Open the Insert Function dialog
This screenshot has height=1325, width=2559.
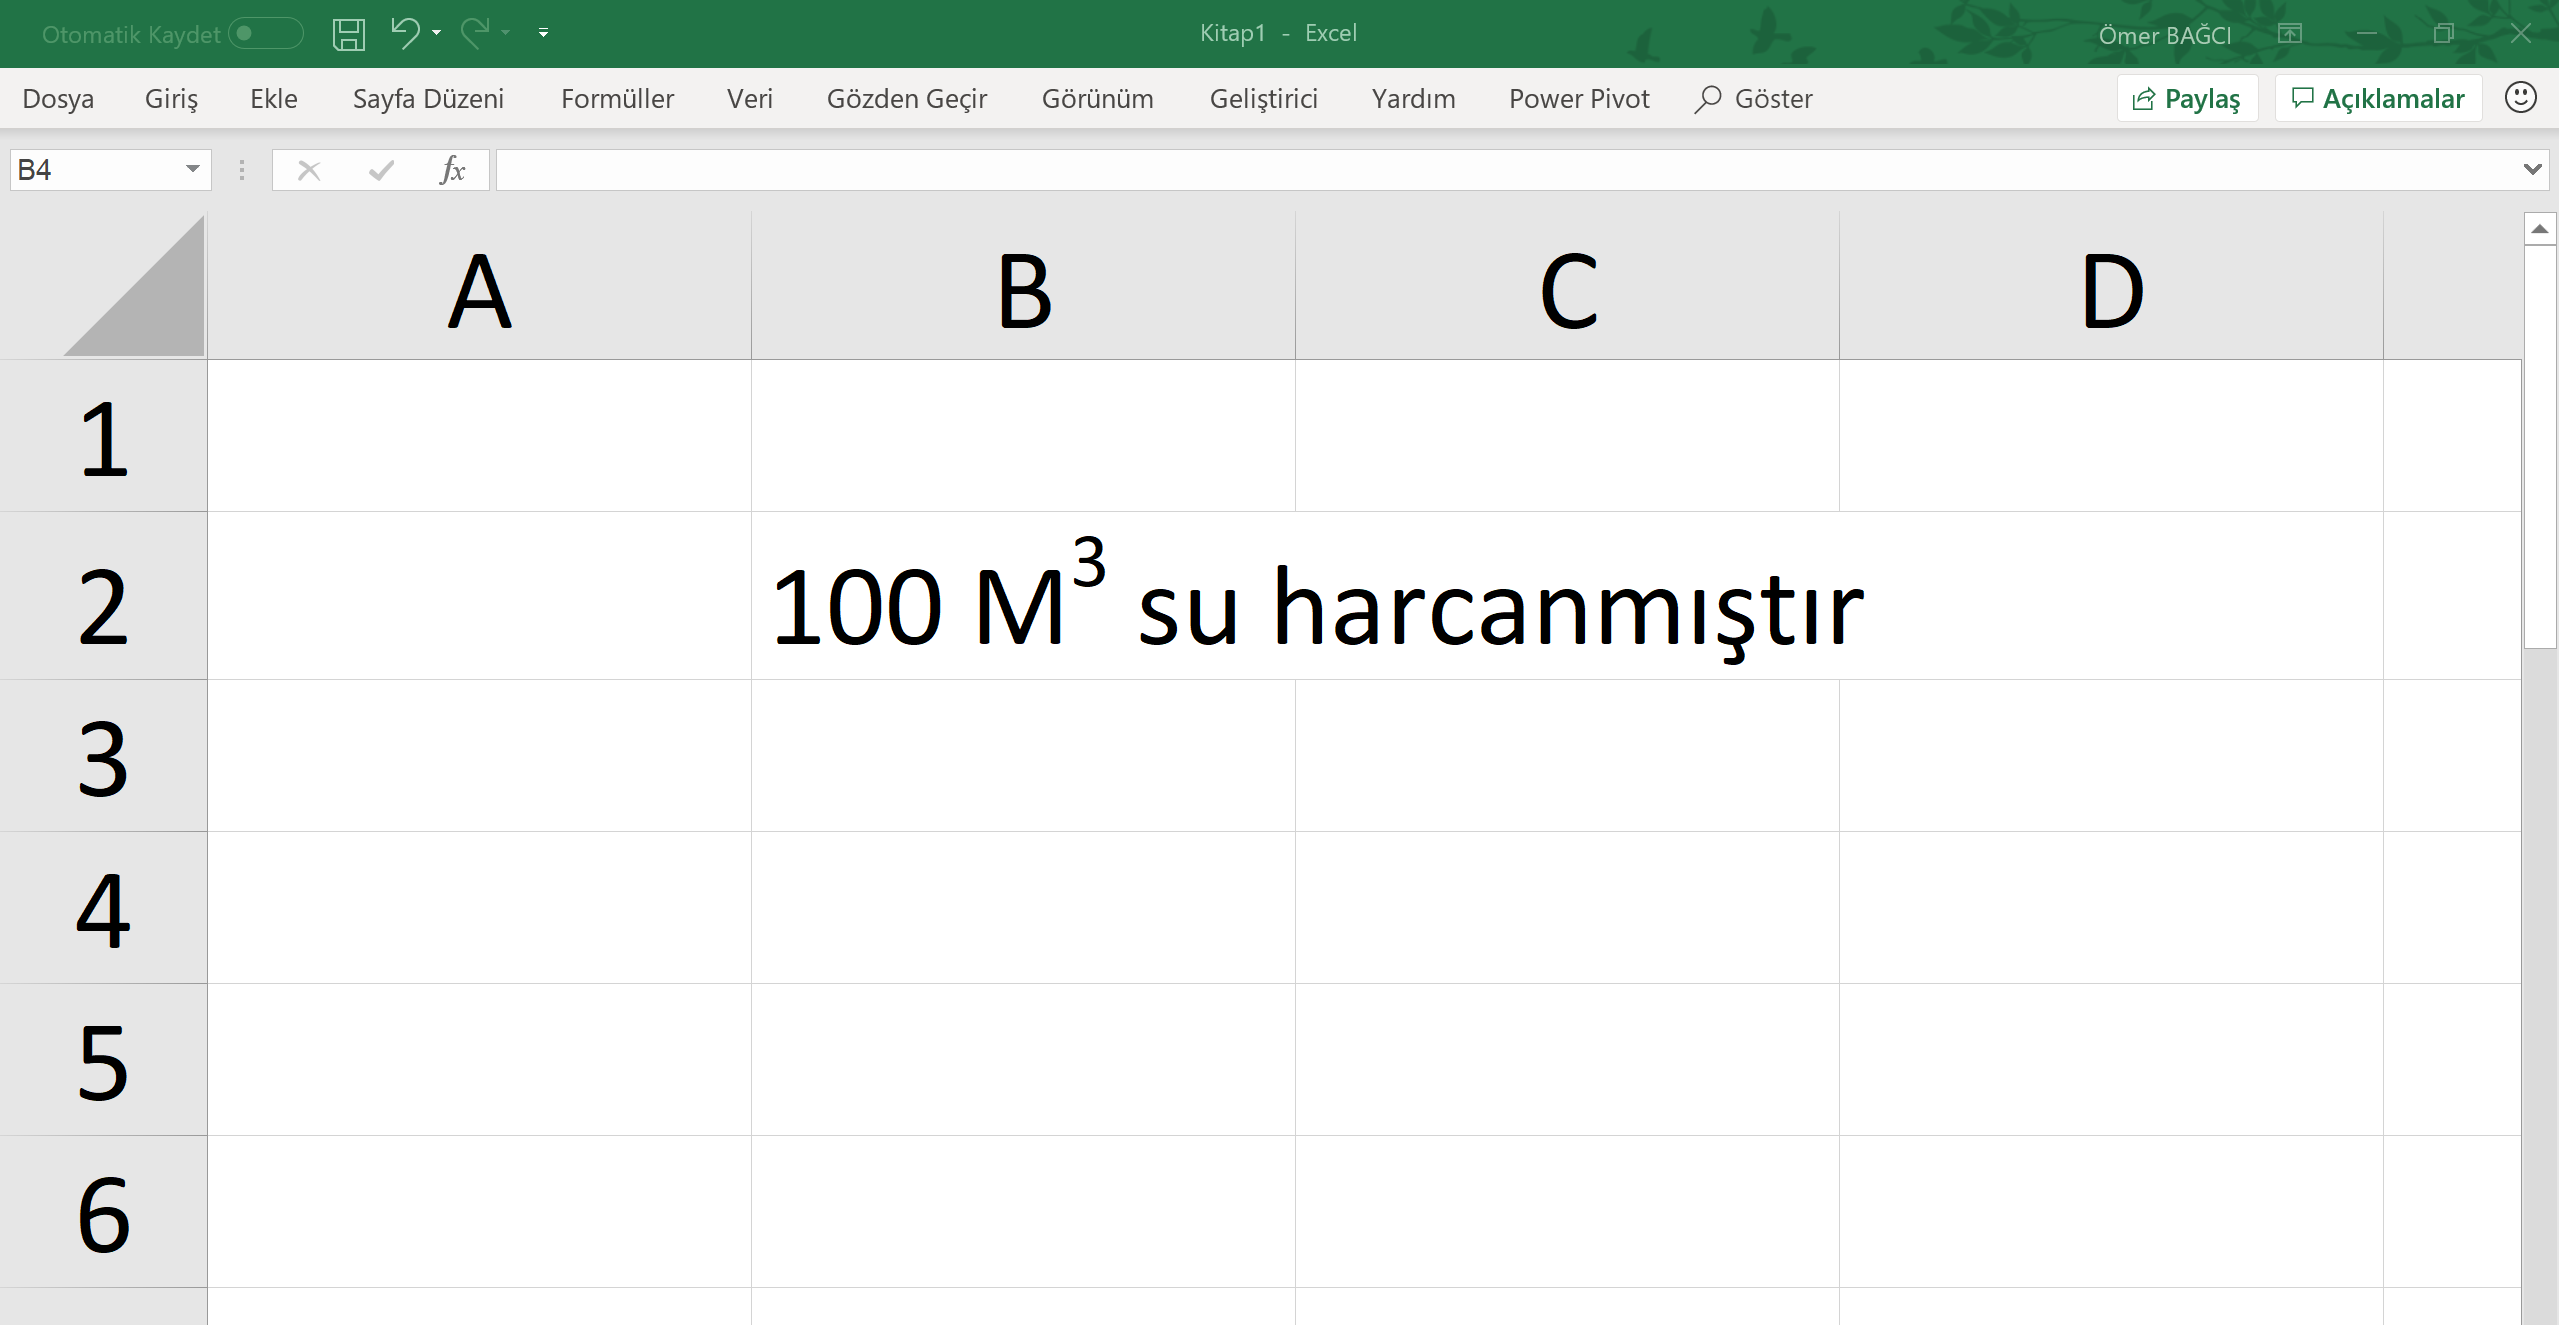pyautogui.click(x=452, y=169)
